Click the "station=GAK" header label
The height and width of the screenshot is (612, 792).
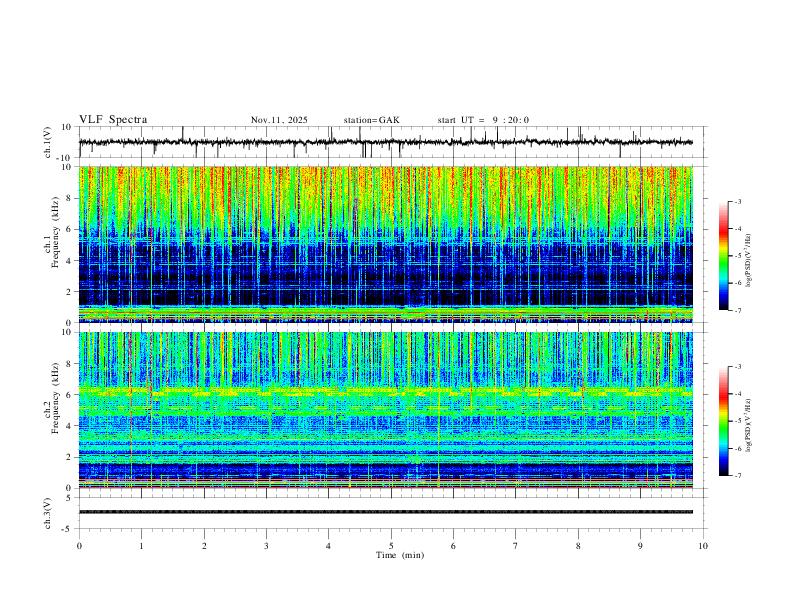[371, 120]
